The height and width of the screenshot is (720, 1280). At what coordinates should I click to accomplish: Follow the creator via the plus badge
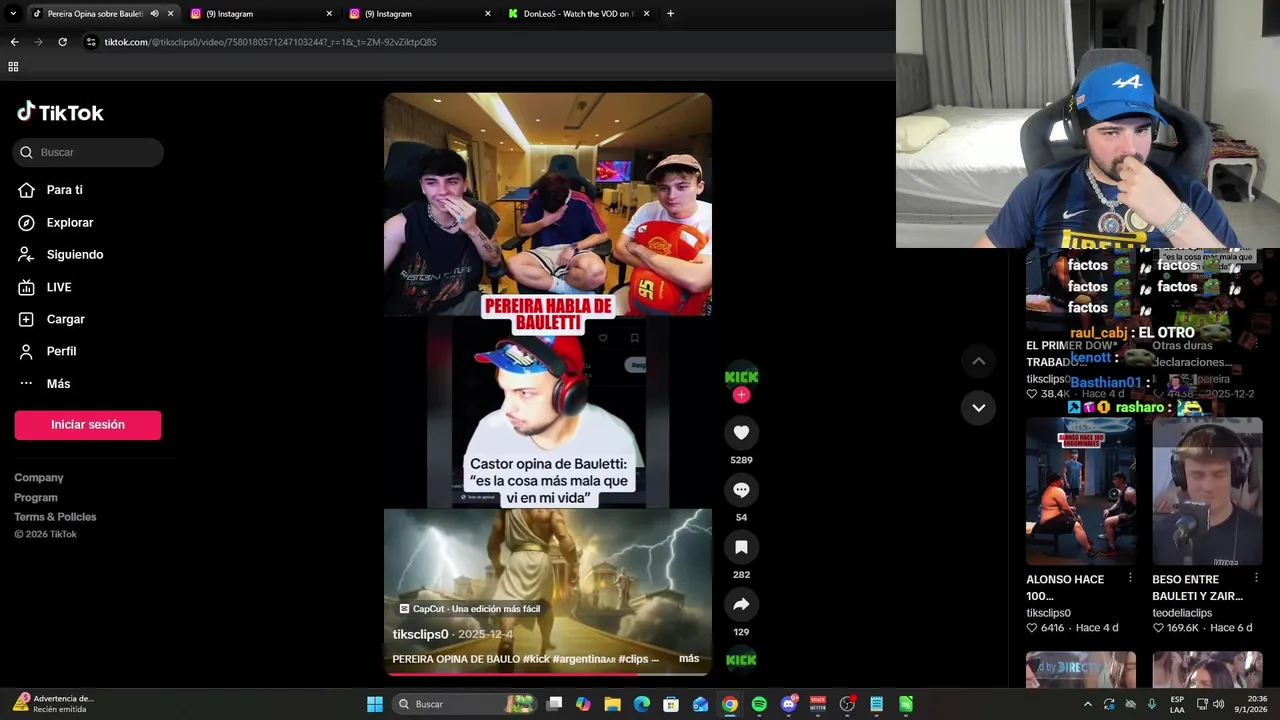pyautogui.click(x=741, y=395)
